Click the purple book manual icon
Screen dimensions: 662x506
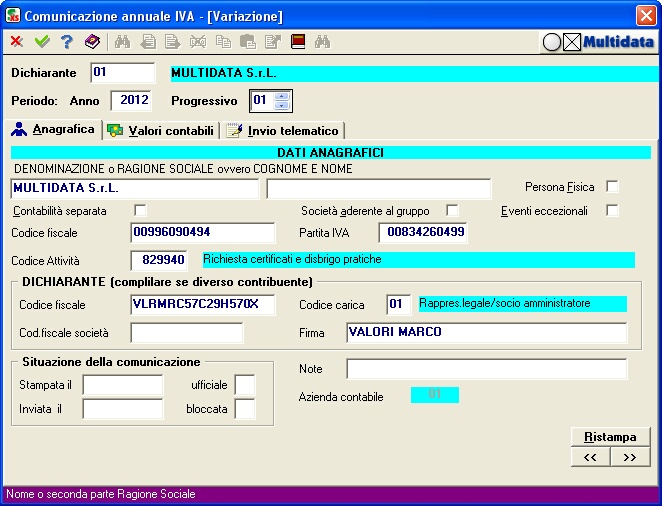92,42
